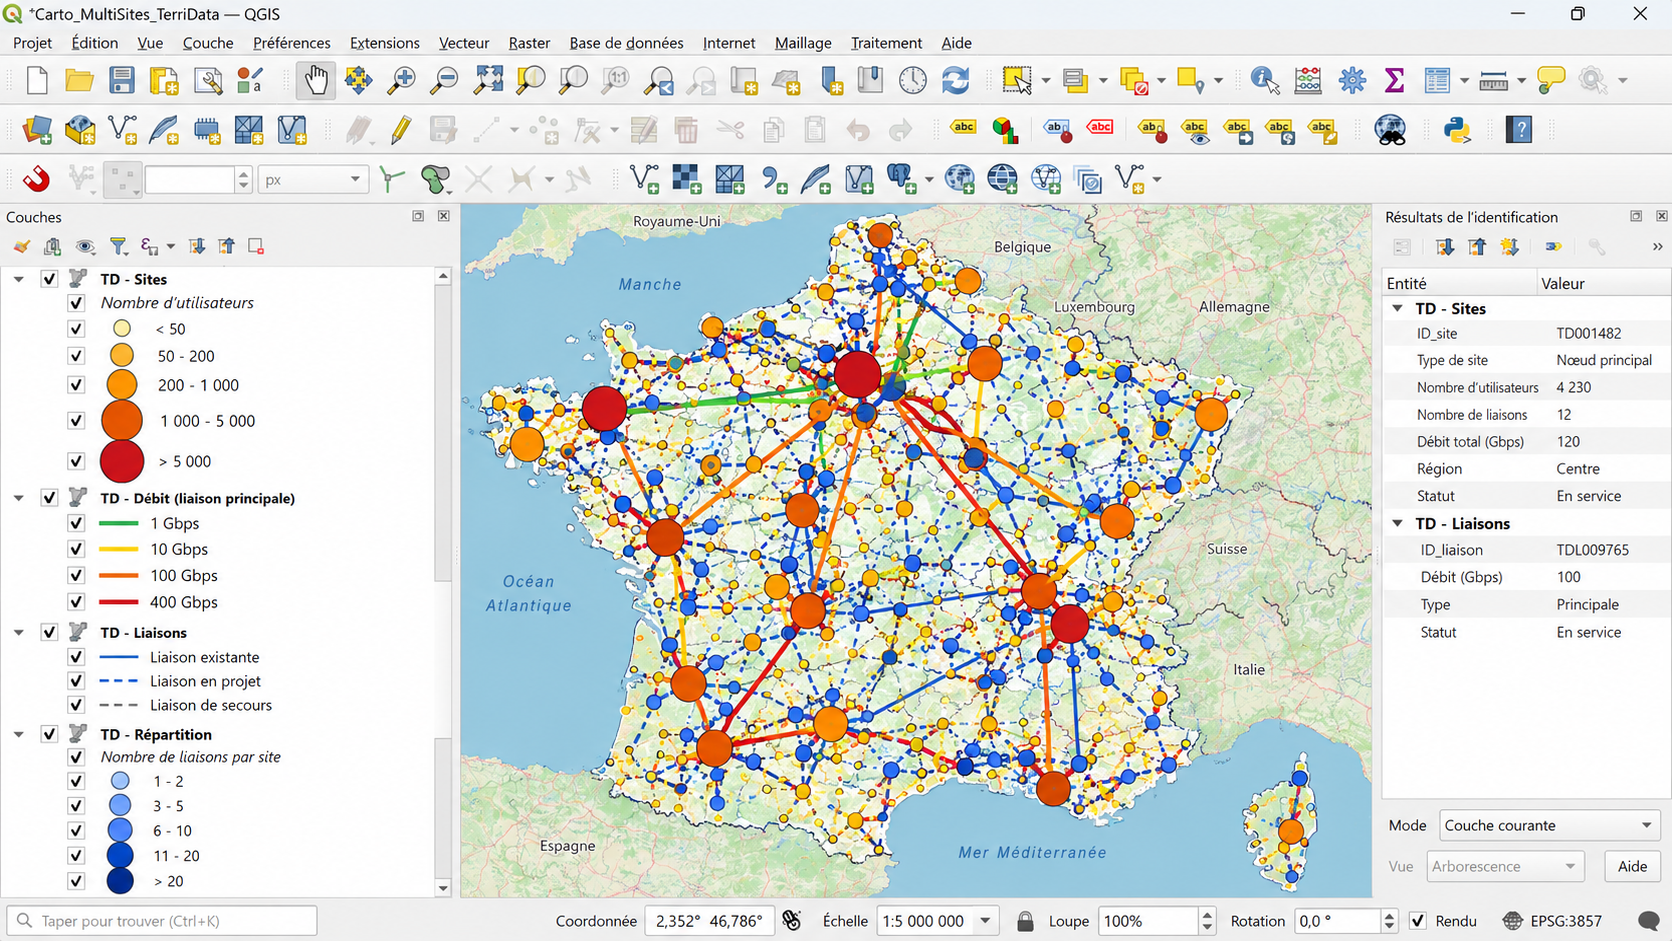
Task: Click the Zoom Out magnifier tool
Action: point(444,80)
